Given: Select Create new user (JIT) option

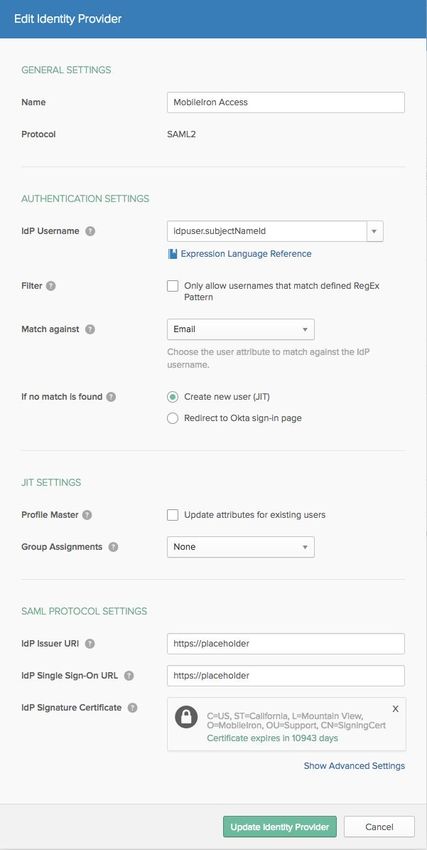Looking at the screenshot, I should pyautogui.click(x=172, y=397).
